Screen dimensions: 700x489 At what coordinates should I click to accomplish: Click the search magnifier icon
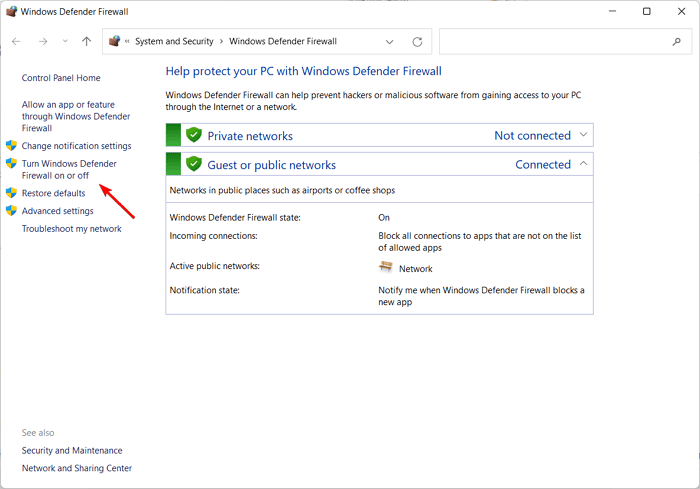click(x=676, y=42)
